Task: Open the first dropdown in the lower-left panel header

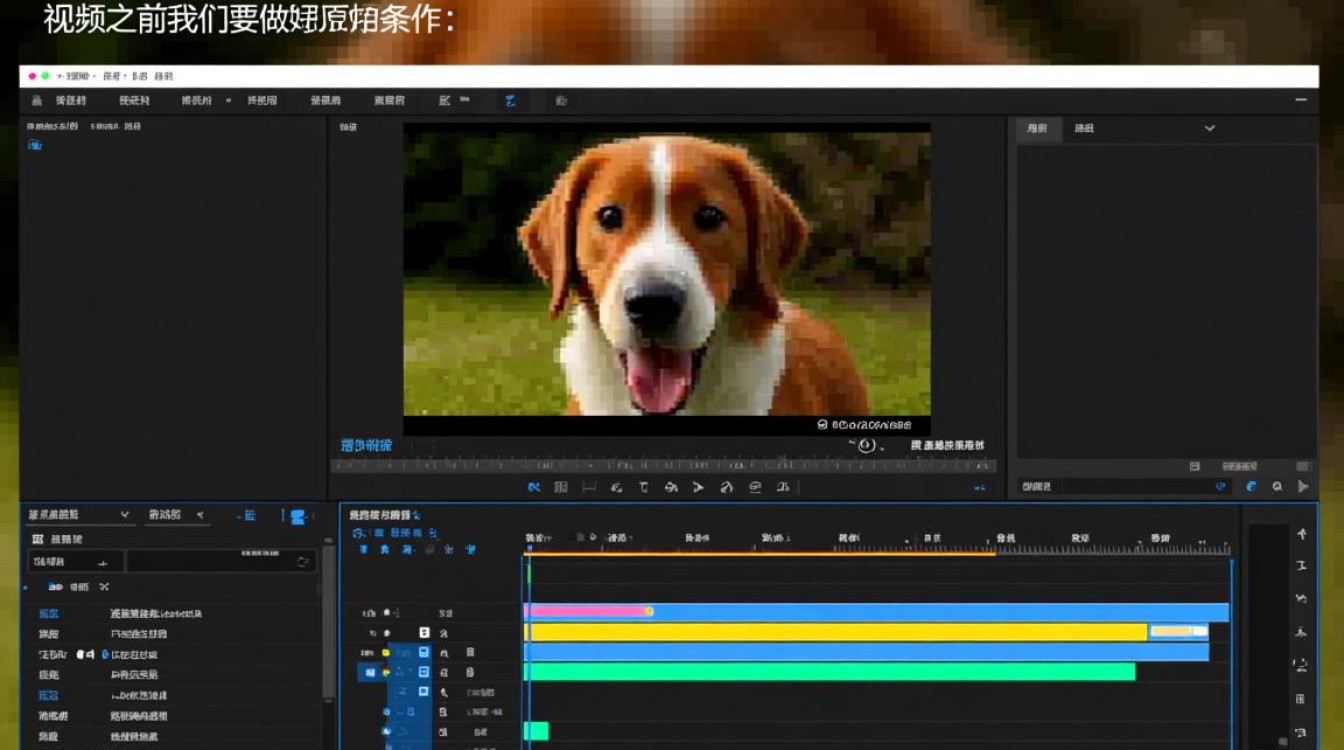Action: [x=79, y=515]
